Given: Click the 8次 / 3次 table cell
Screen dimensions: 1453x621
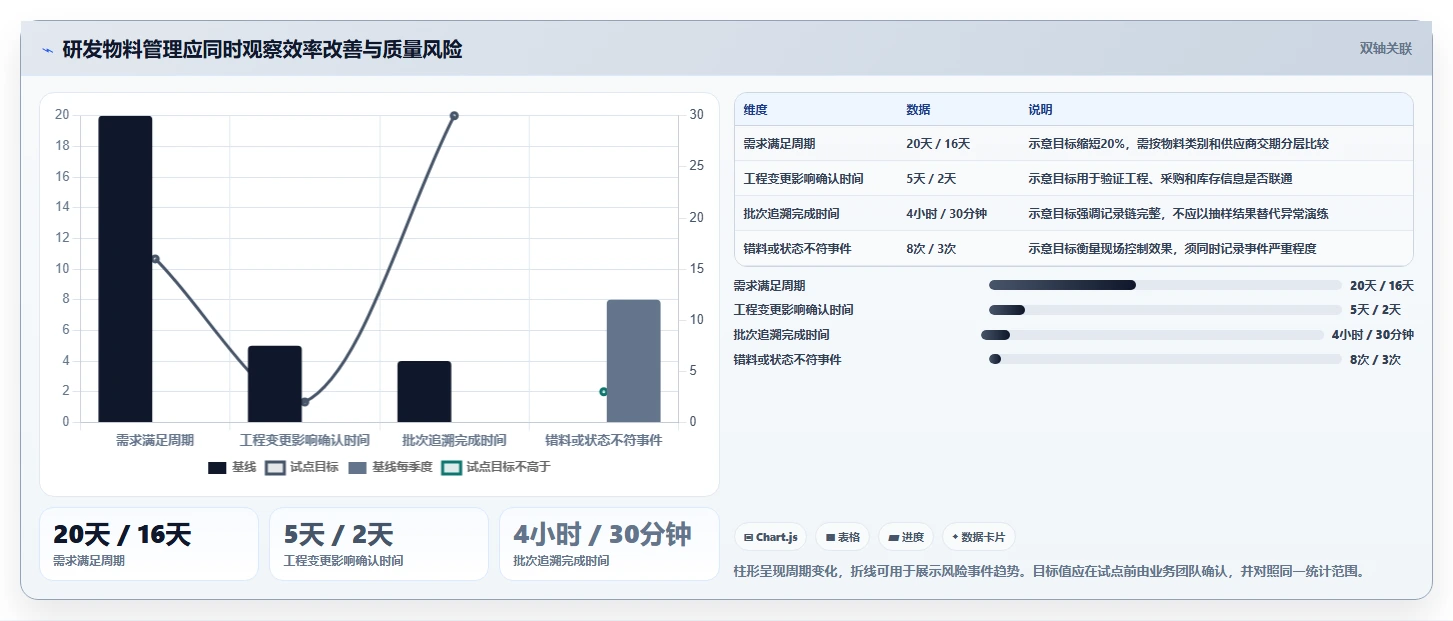Looking at the screenshot, I should [931, 249].
